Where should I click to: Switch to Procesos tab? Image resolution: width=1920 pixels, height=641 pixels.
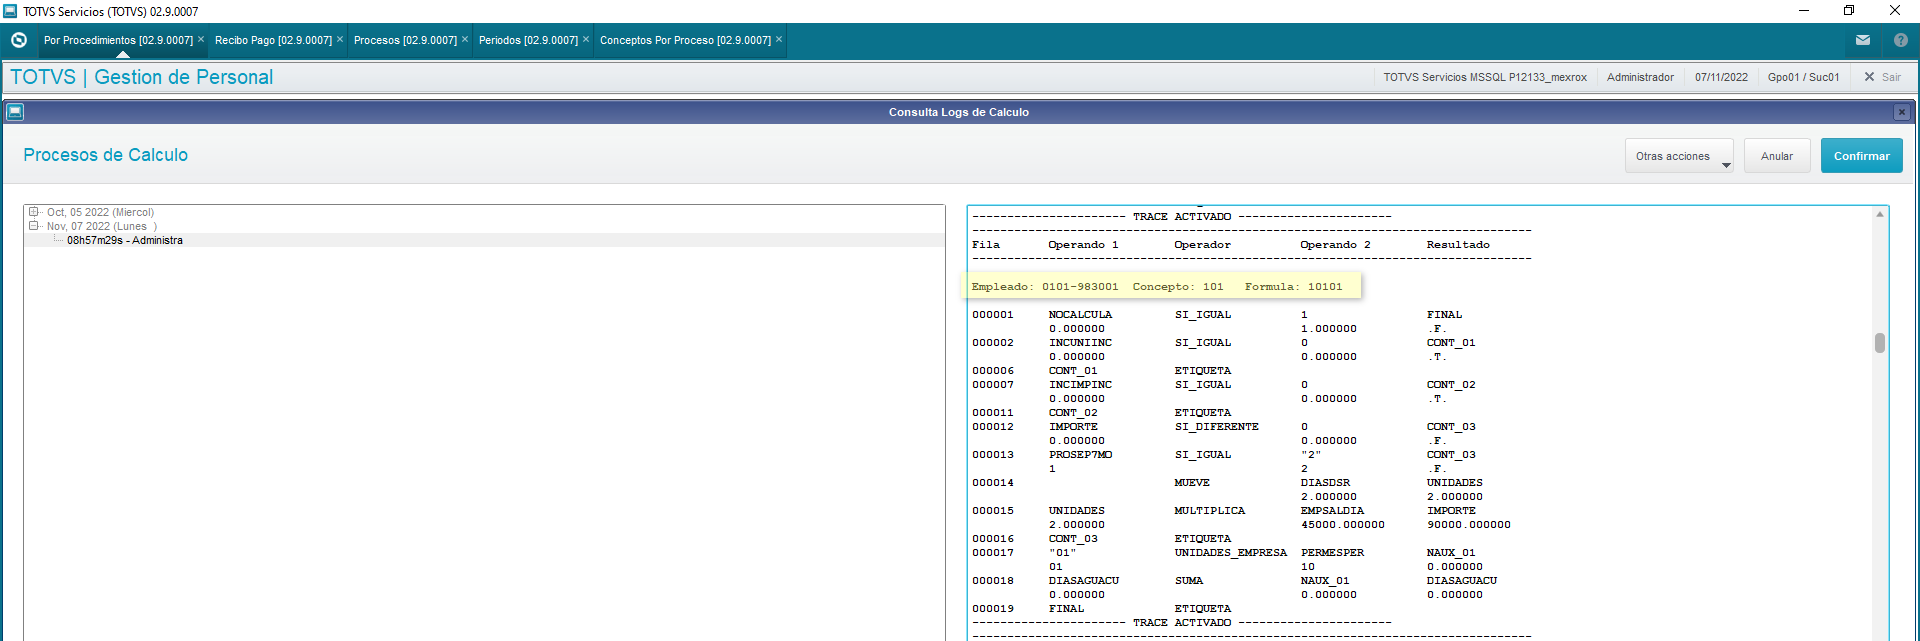click(x=405, y=40)
